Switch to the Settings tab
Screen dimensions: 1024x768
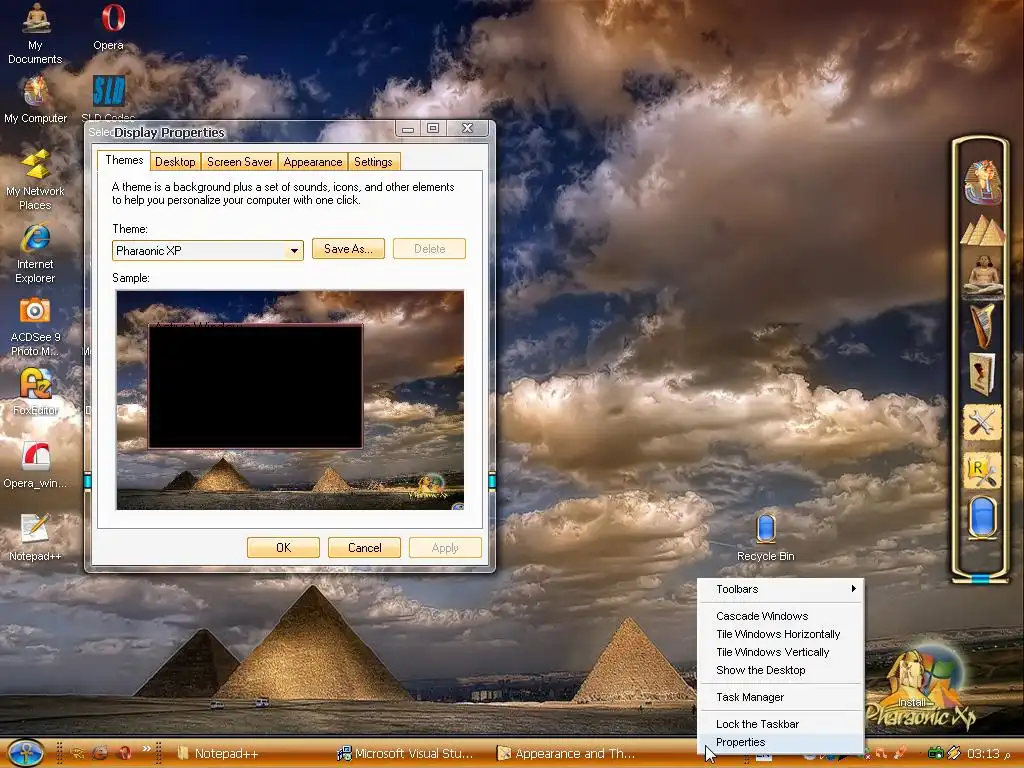(x=374, y=162)
